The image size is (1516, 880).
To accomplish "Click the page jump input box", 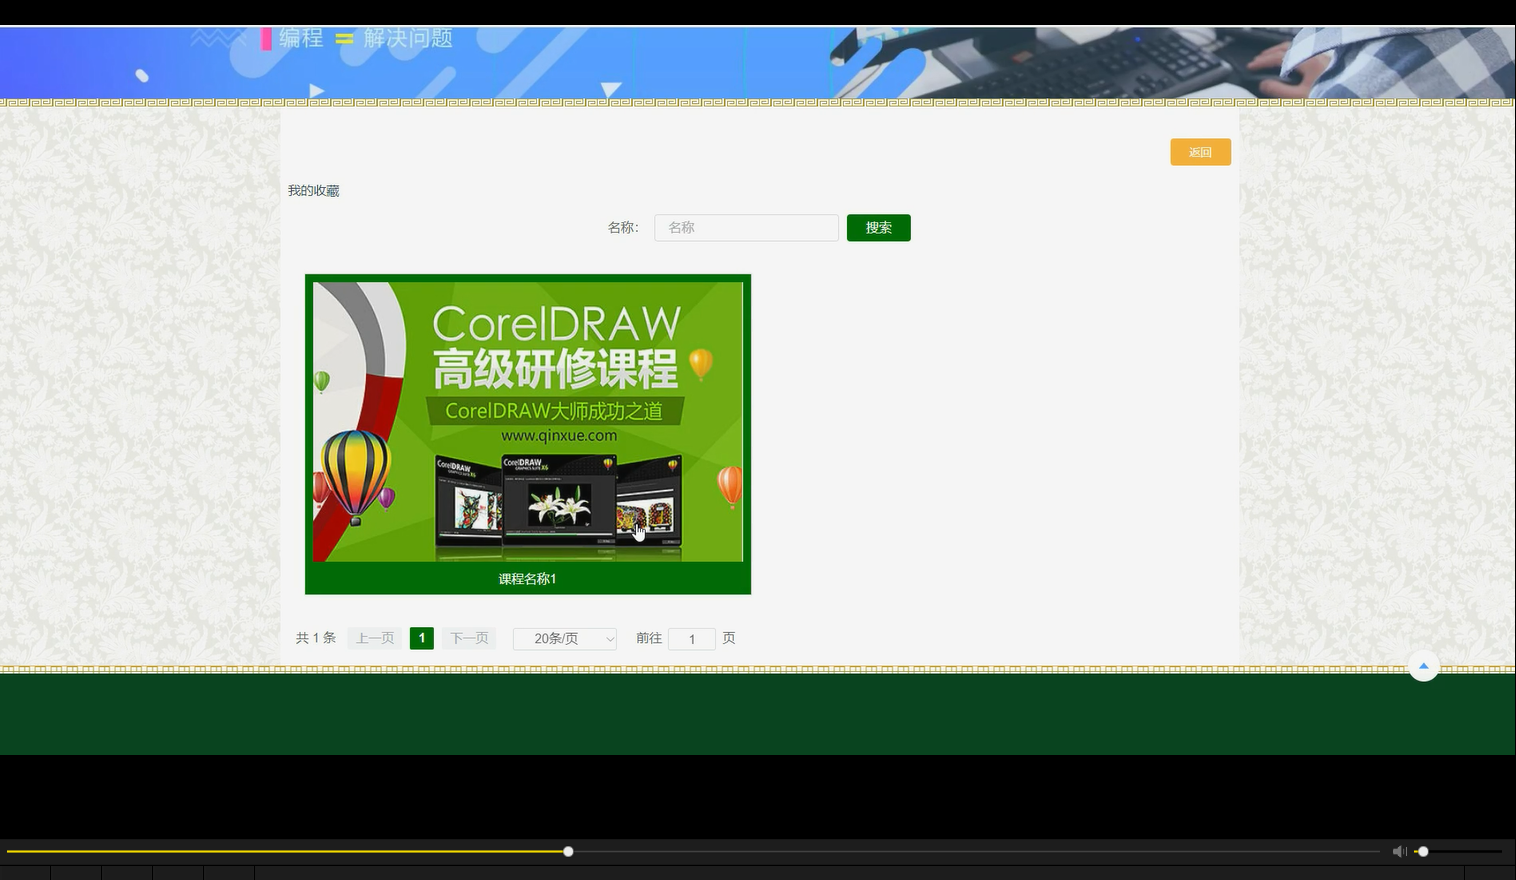I will pyautogui.click(x=691, y=638).
